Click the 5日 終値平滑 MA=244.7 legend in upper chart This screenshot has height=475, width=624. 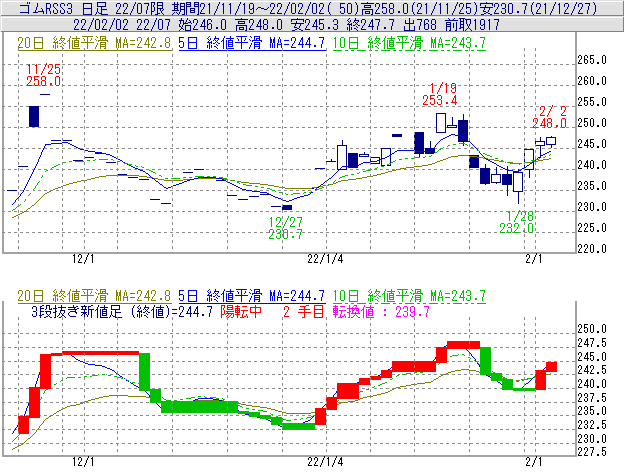pos(252,43)
